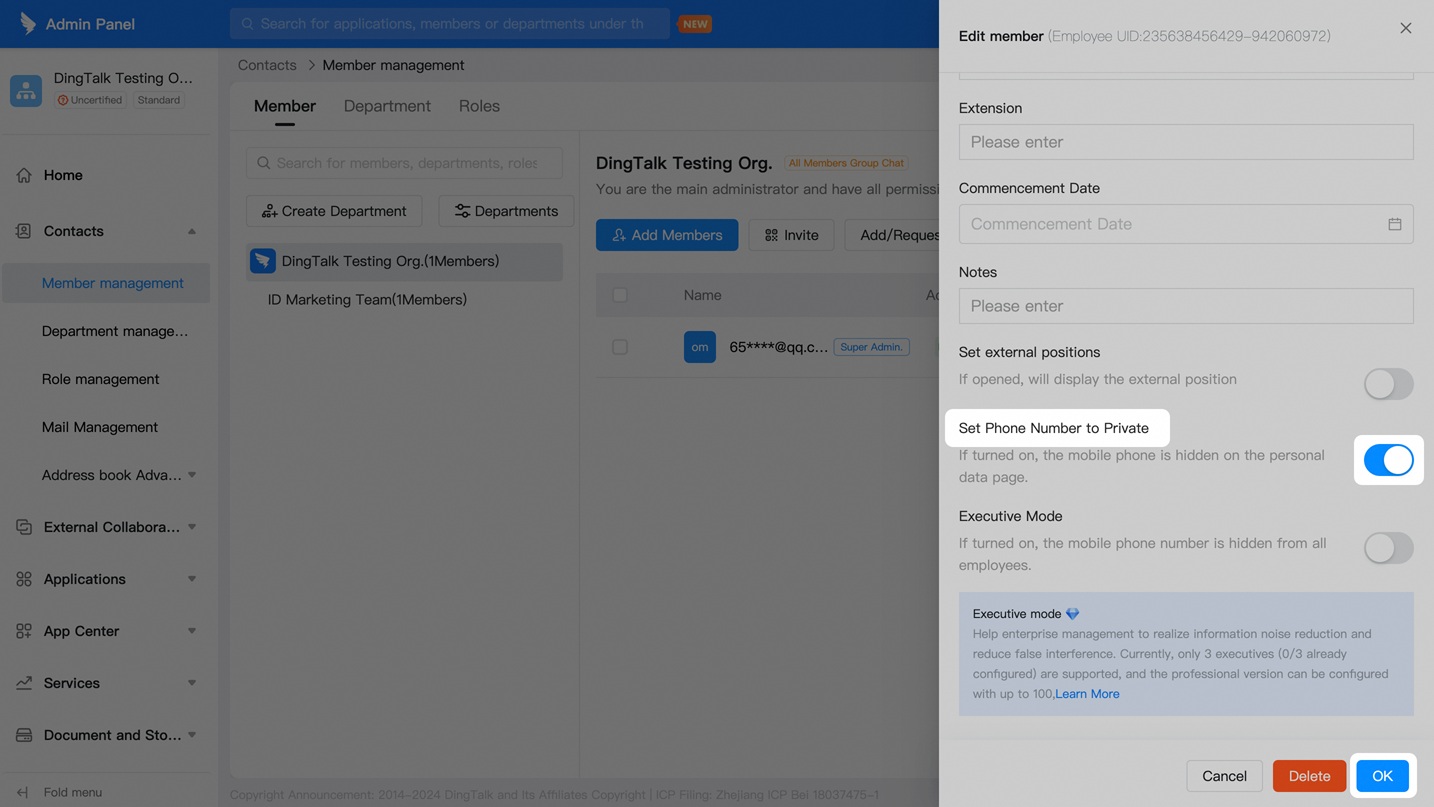Click the member search input field
This screenshot has height=807, width=1434.
(404, 163)
